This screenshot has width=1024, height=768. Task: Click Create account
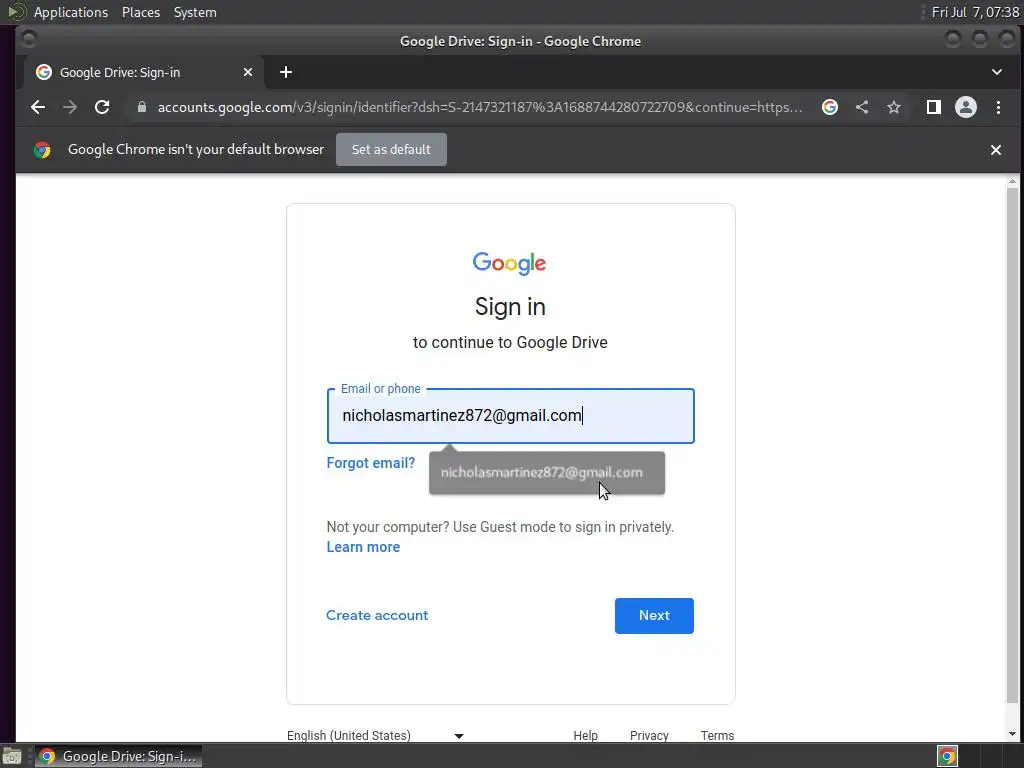click(377, 615)
